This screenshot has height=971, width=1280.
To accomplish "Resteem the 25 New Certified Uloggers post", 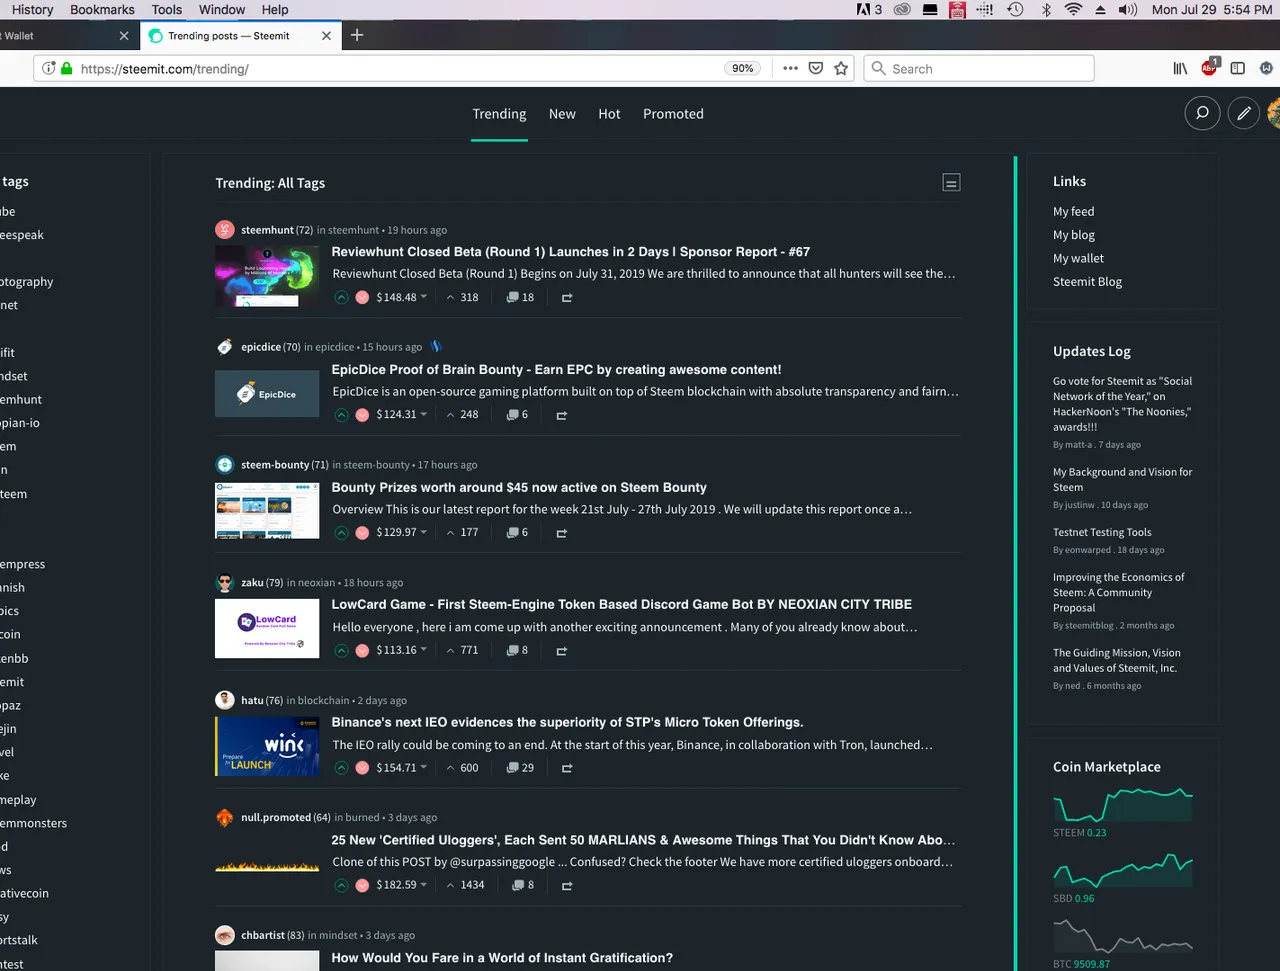I will click(x=567, y=886).
